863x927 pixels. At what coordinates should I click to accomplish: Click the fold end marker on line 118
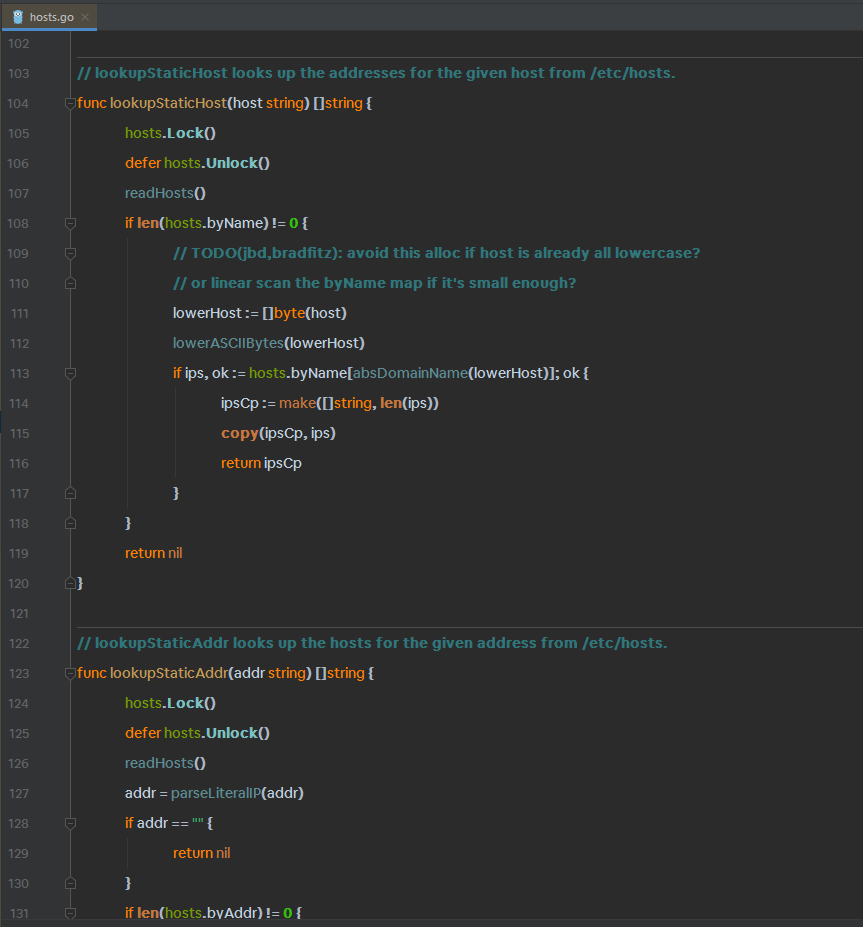(x=70, y=523)
